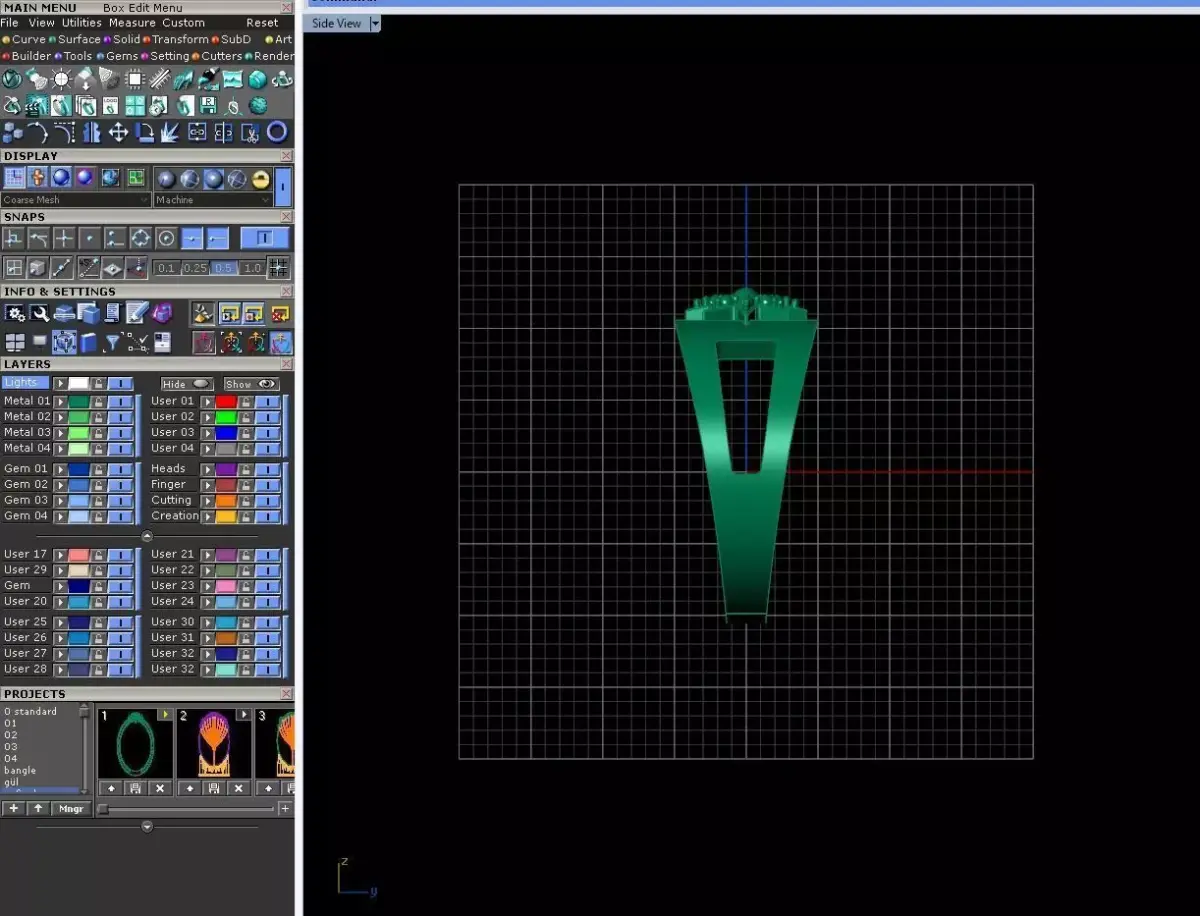Click the clustered boxes icon
This screenshot has width=1200, height=916.
point(12,132)
